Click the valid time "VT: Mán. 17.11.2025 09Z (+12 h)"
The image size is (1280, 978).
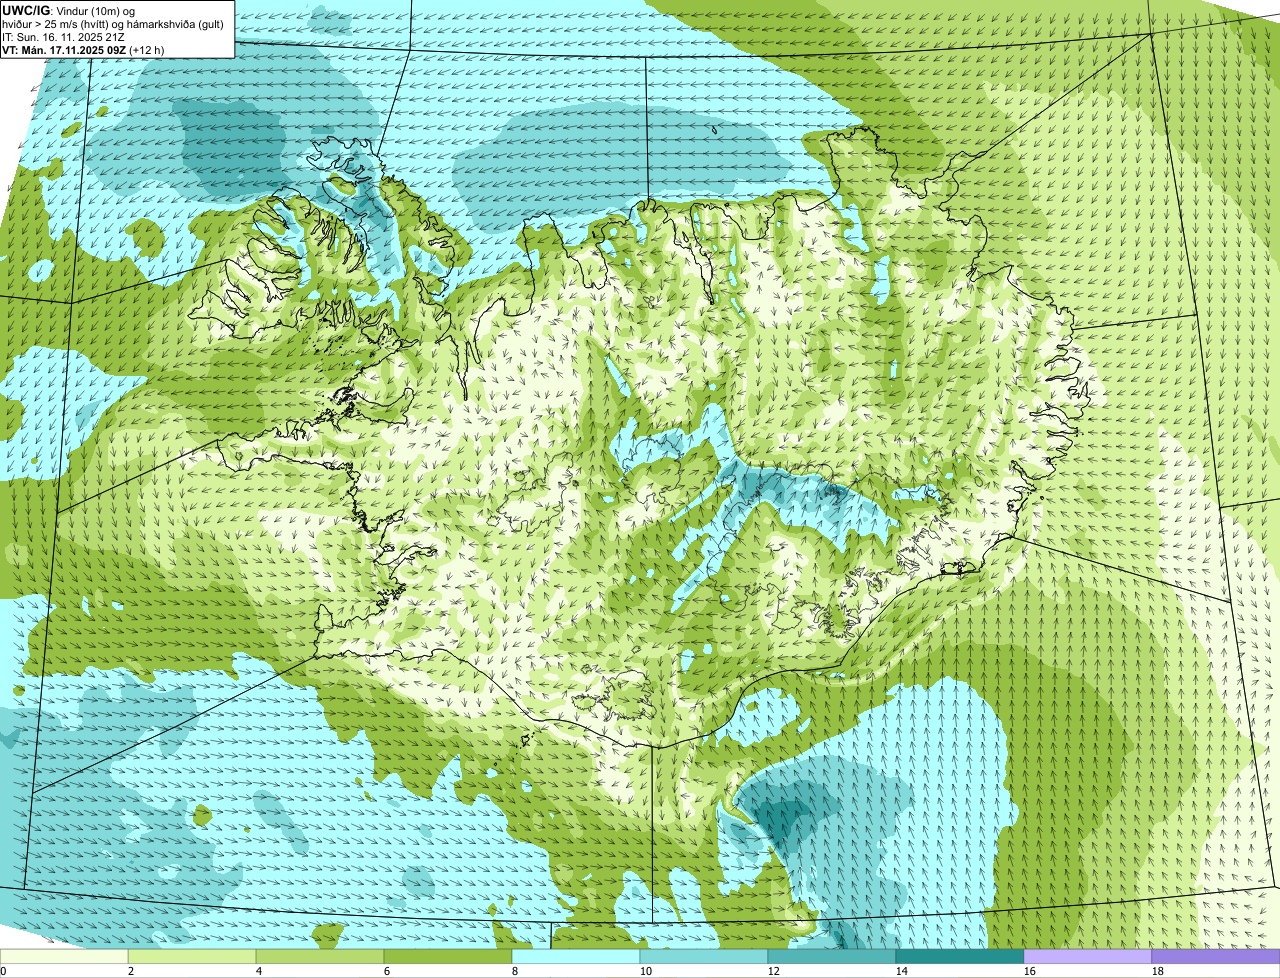83,49
